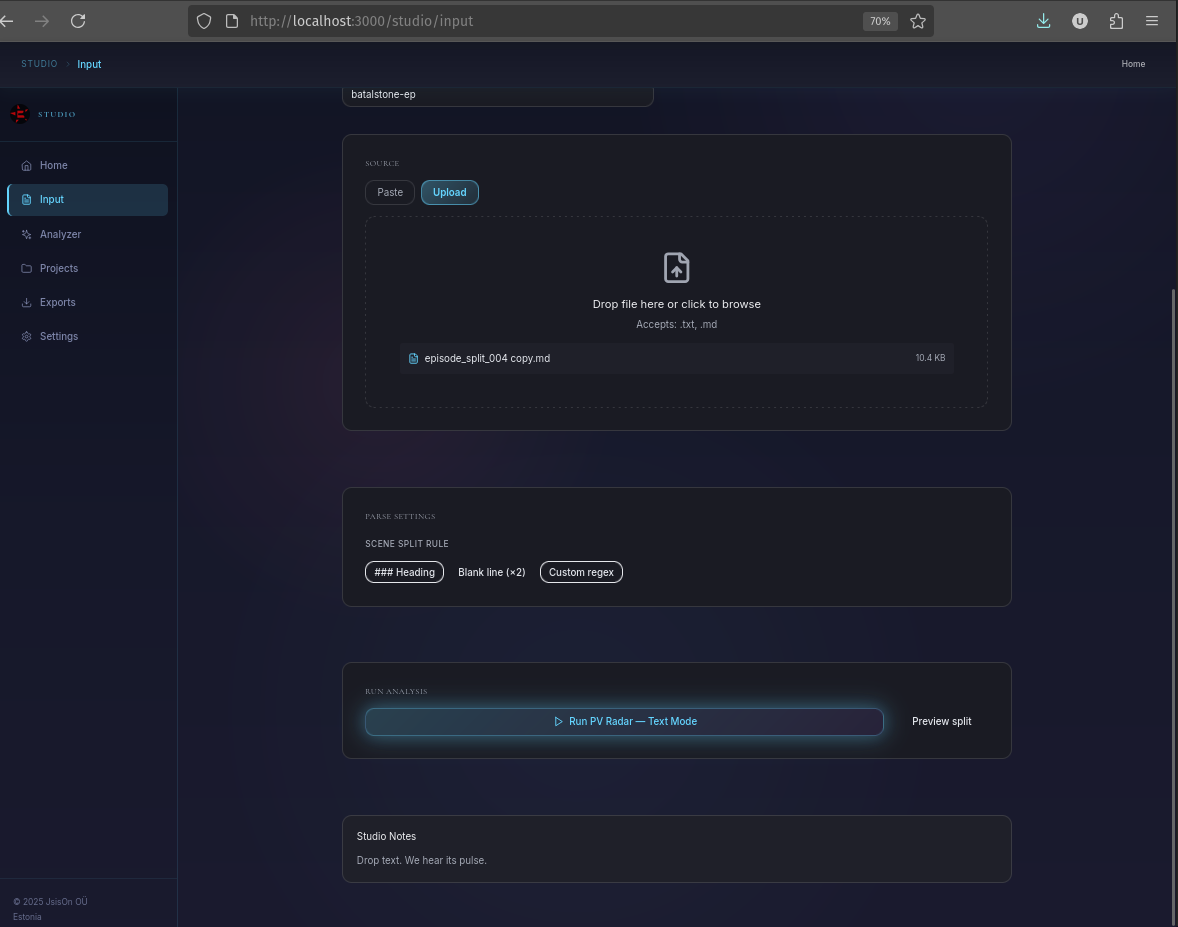Enable the Blank line (×2) split rule
The width and height of the screenshot is (1178, 927).
pyautogui.click(x=491, y=571)
